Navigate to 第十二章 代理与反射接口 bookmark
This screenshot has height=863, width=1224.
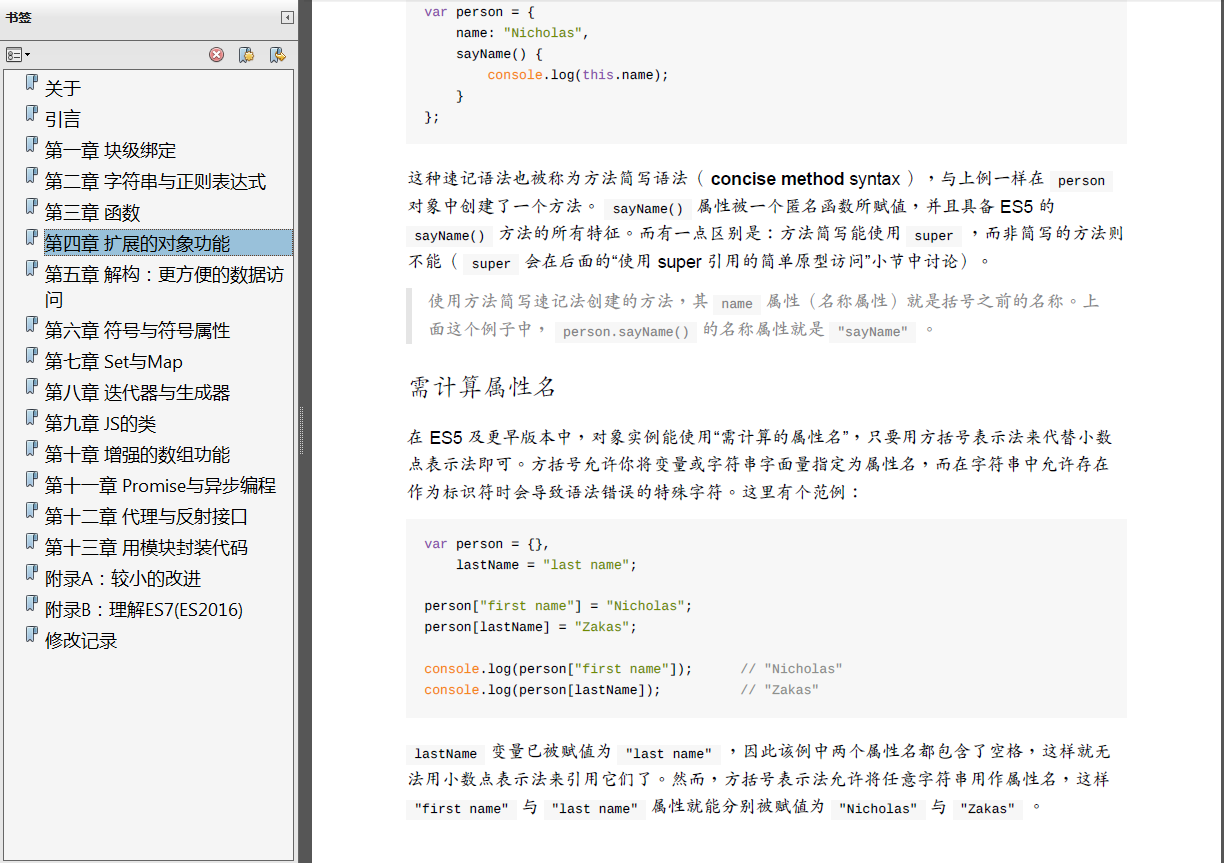146,517
